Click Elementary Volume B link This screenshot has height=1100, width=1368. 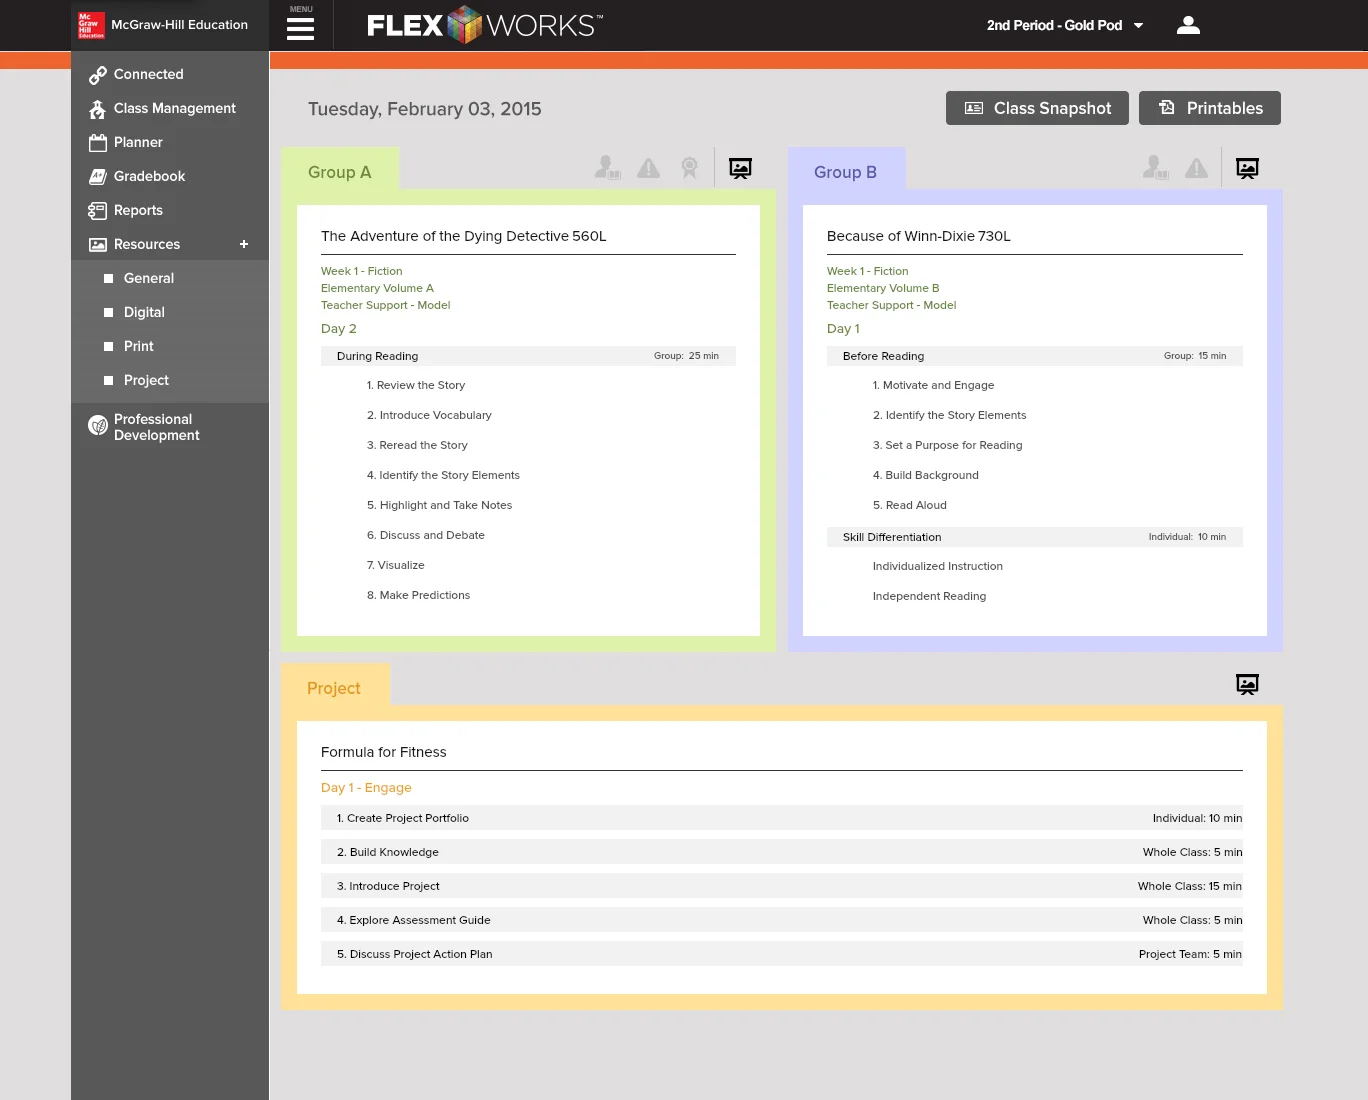883,288
